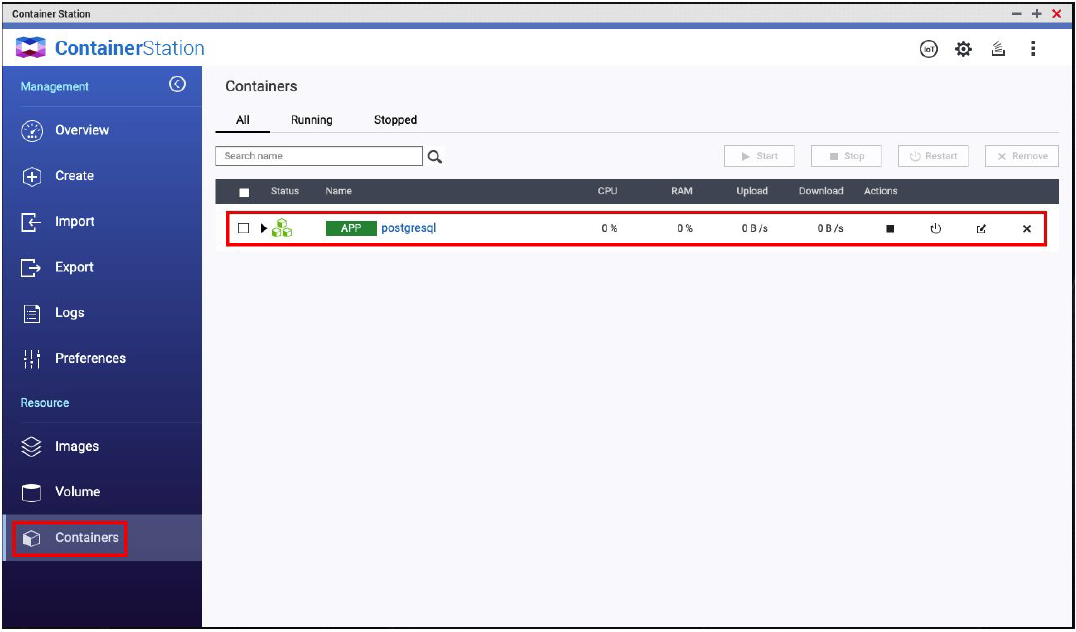Collapse the left sidebar with arrow icon
Screen dimensions: 1076x632
[x=177, y=85]
